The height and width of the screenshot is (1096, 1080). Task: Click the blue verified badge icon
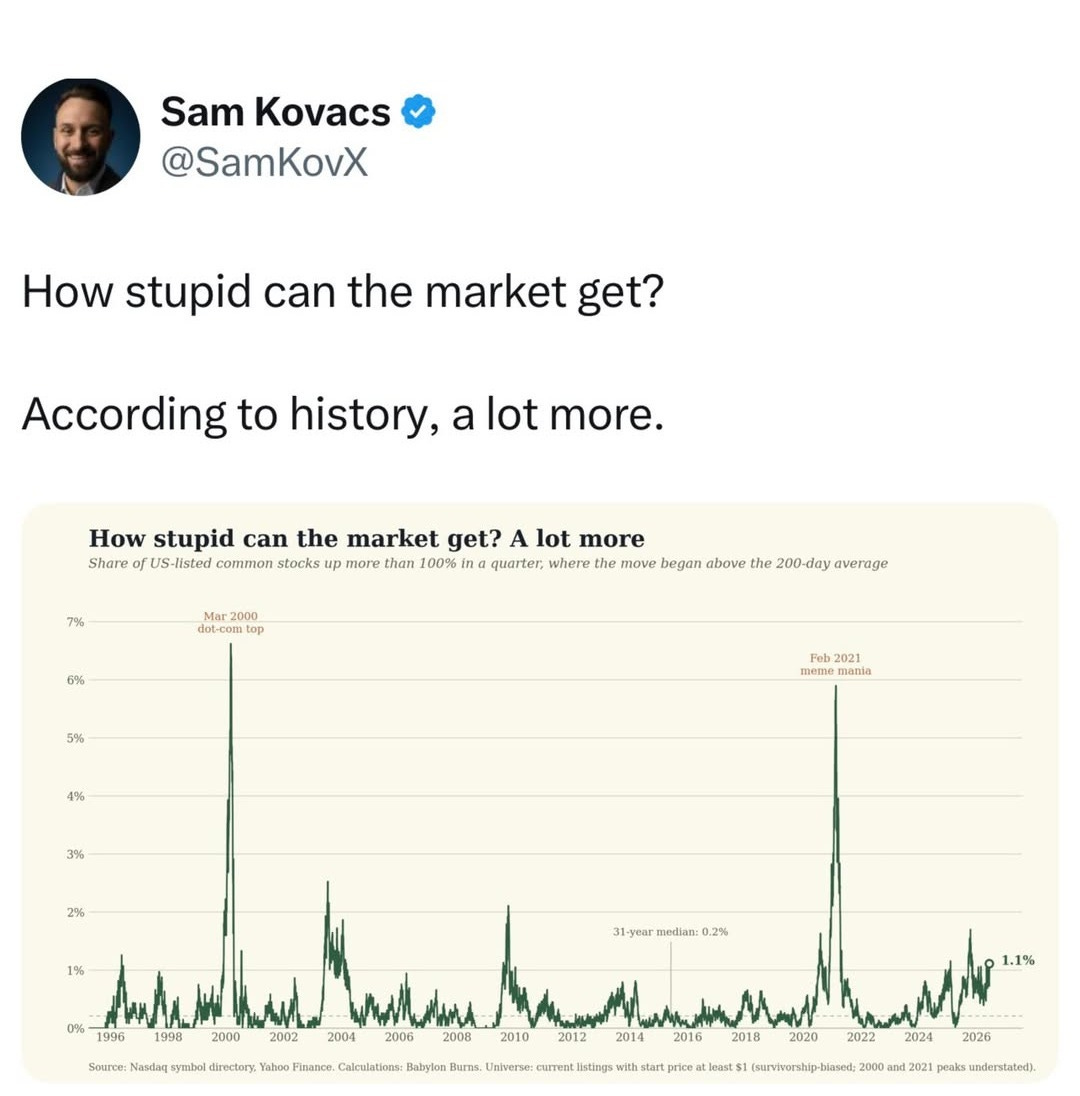pyautogui.click(x=418, y=112)
